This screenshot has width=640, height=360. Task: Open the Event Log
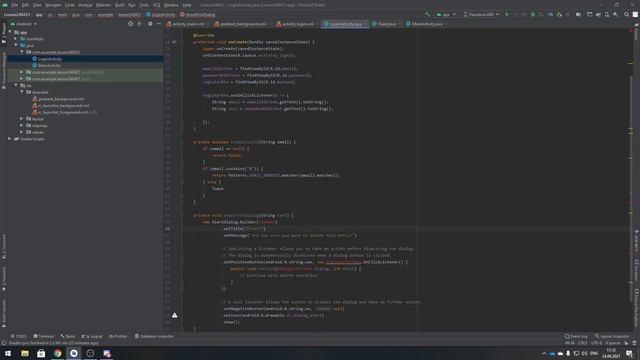tap(576, 336)
